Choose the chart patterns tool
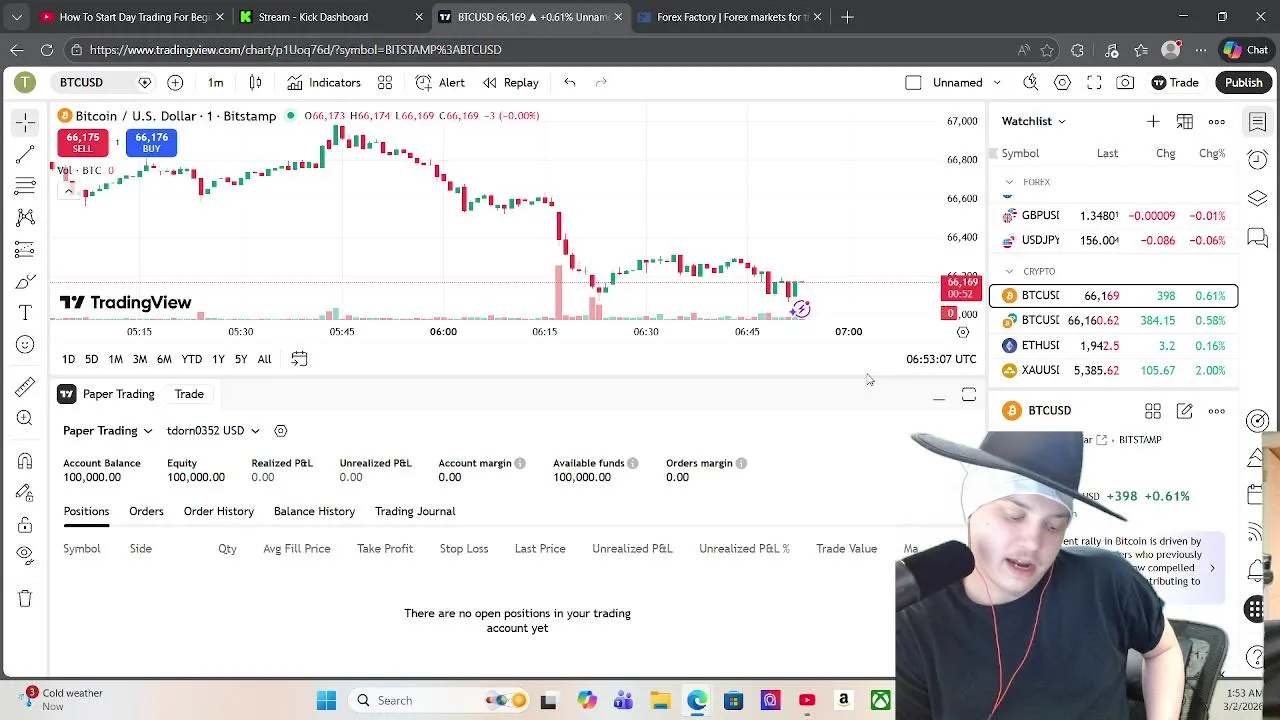The image size is (1280, 720). coord(25,217)
